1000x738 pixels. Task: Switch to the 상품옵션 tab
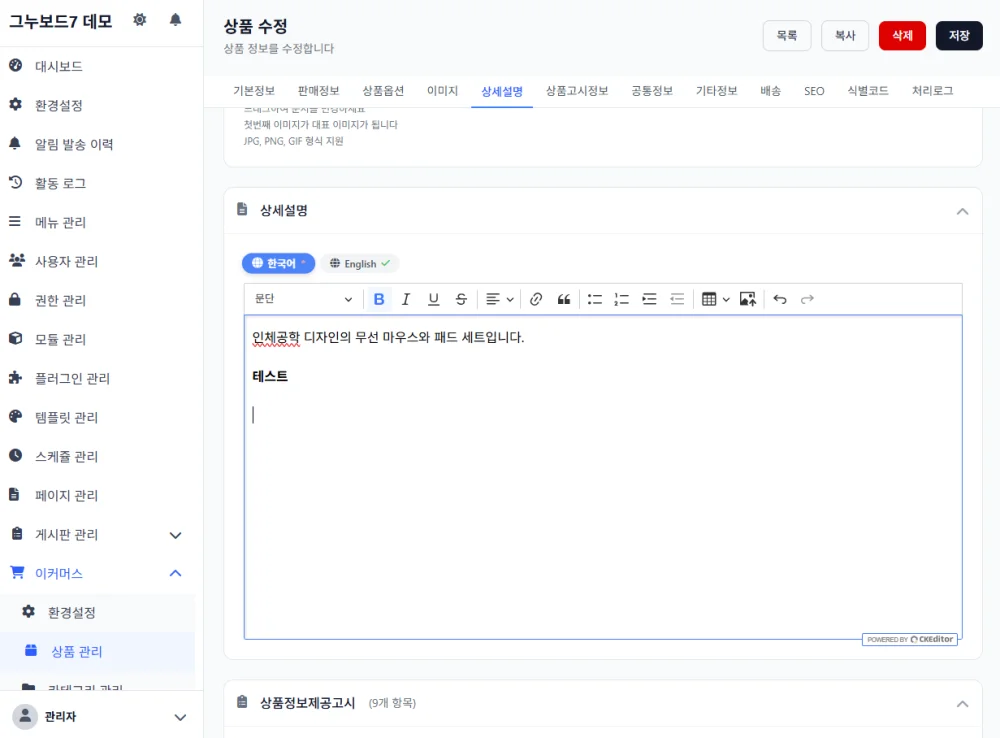click(383, 91)
